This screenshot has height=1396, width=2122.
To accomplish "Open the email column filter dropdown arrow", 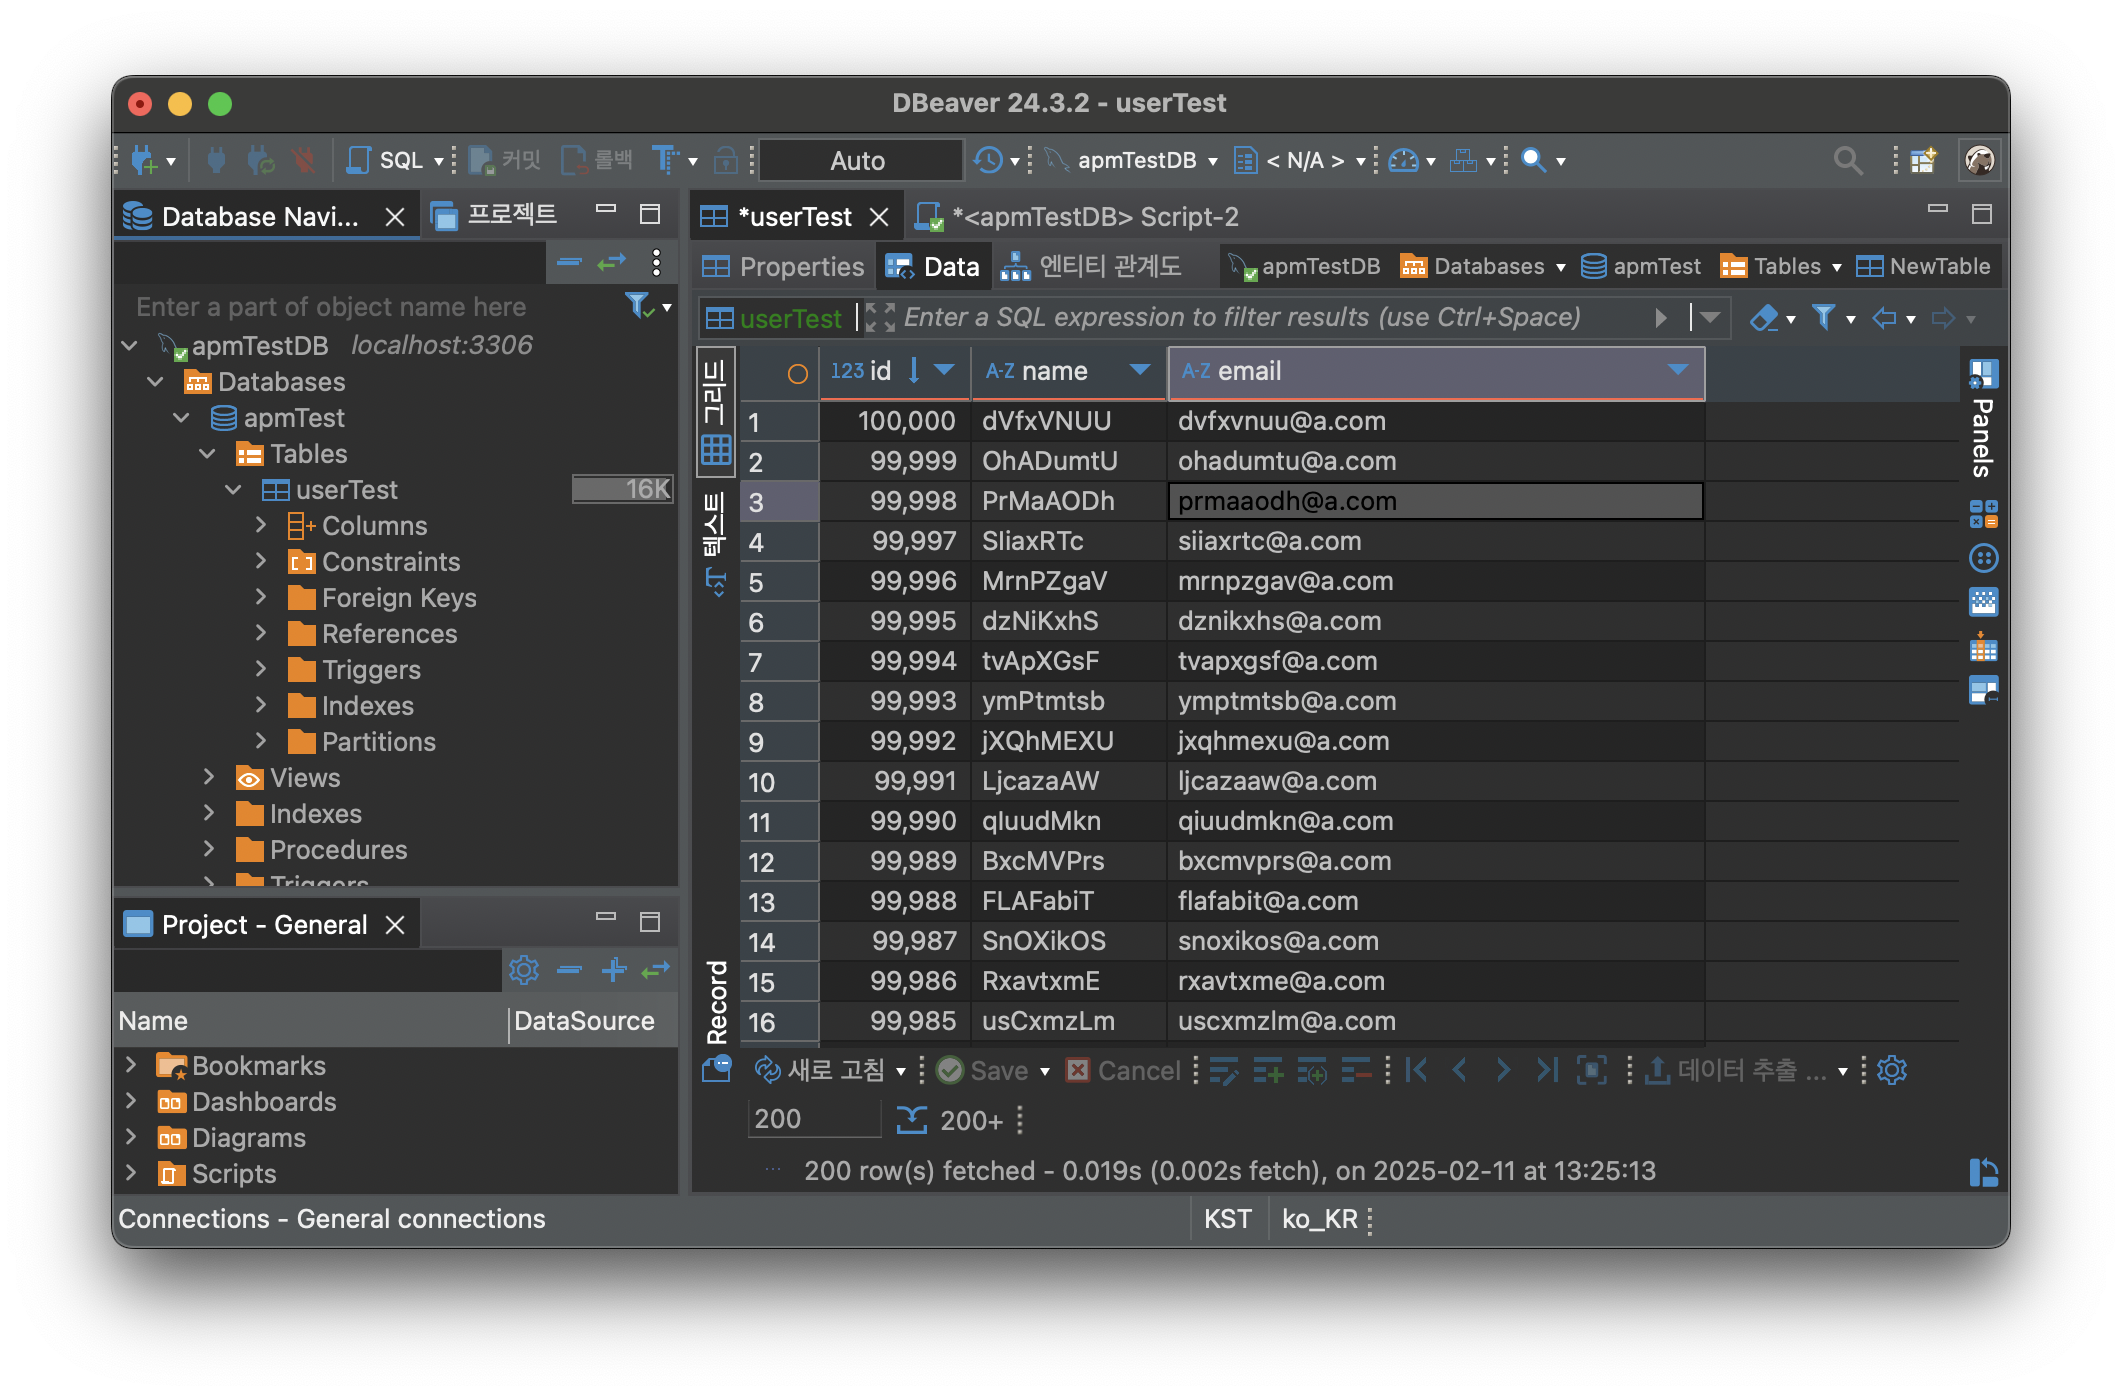I will [1678, 370].
